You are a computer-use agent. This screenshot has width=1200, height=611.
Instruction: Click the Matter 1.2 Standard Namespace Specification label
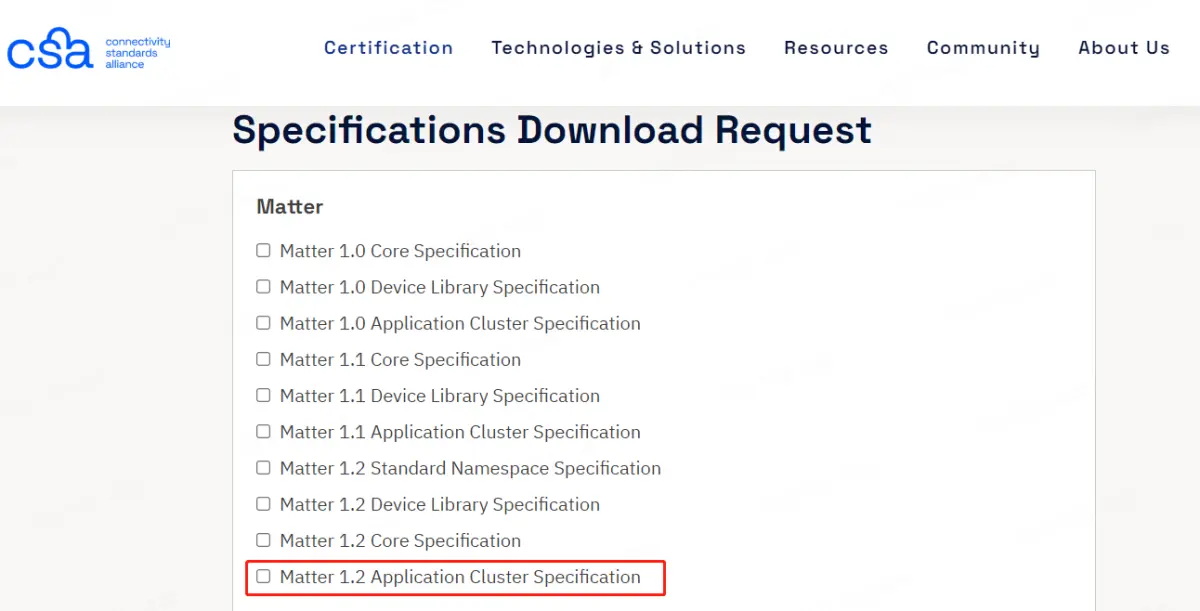pyautogui.click(x=470, y=468)
